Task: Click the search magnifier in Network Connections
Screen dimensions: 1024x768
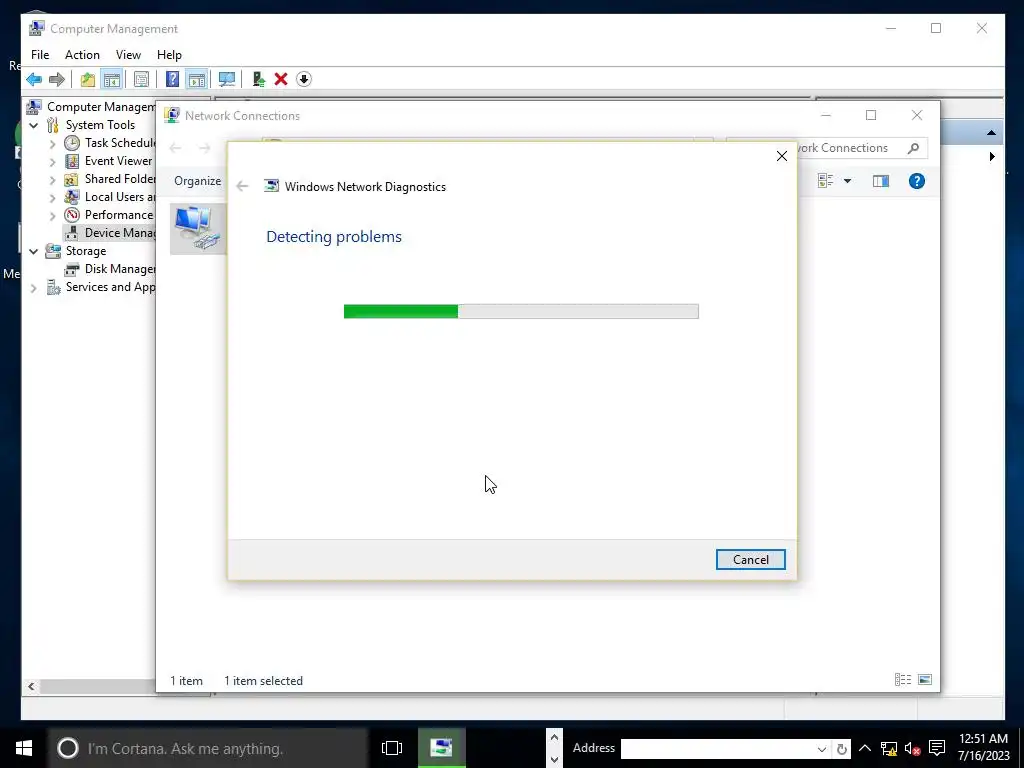Action: [x=914, y=148]
